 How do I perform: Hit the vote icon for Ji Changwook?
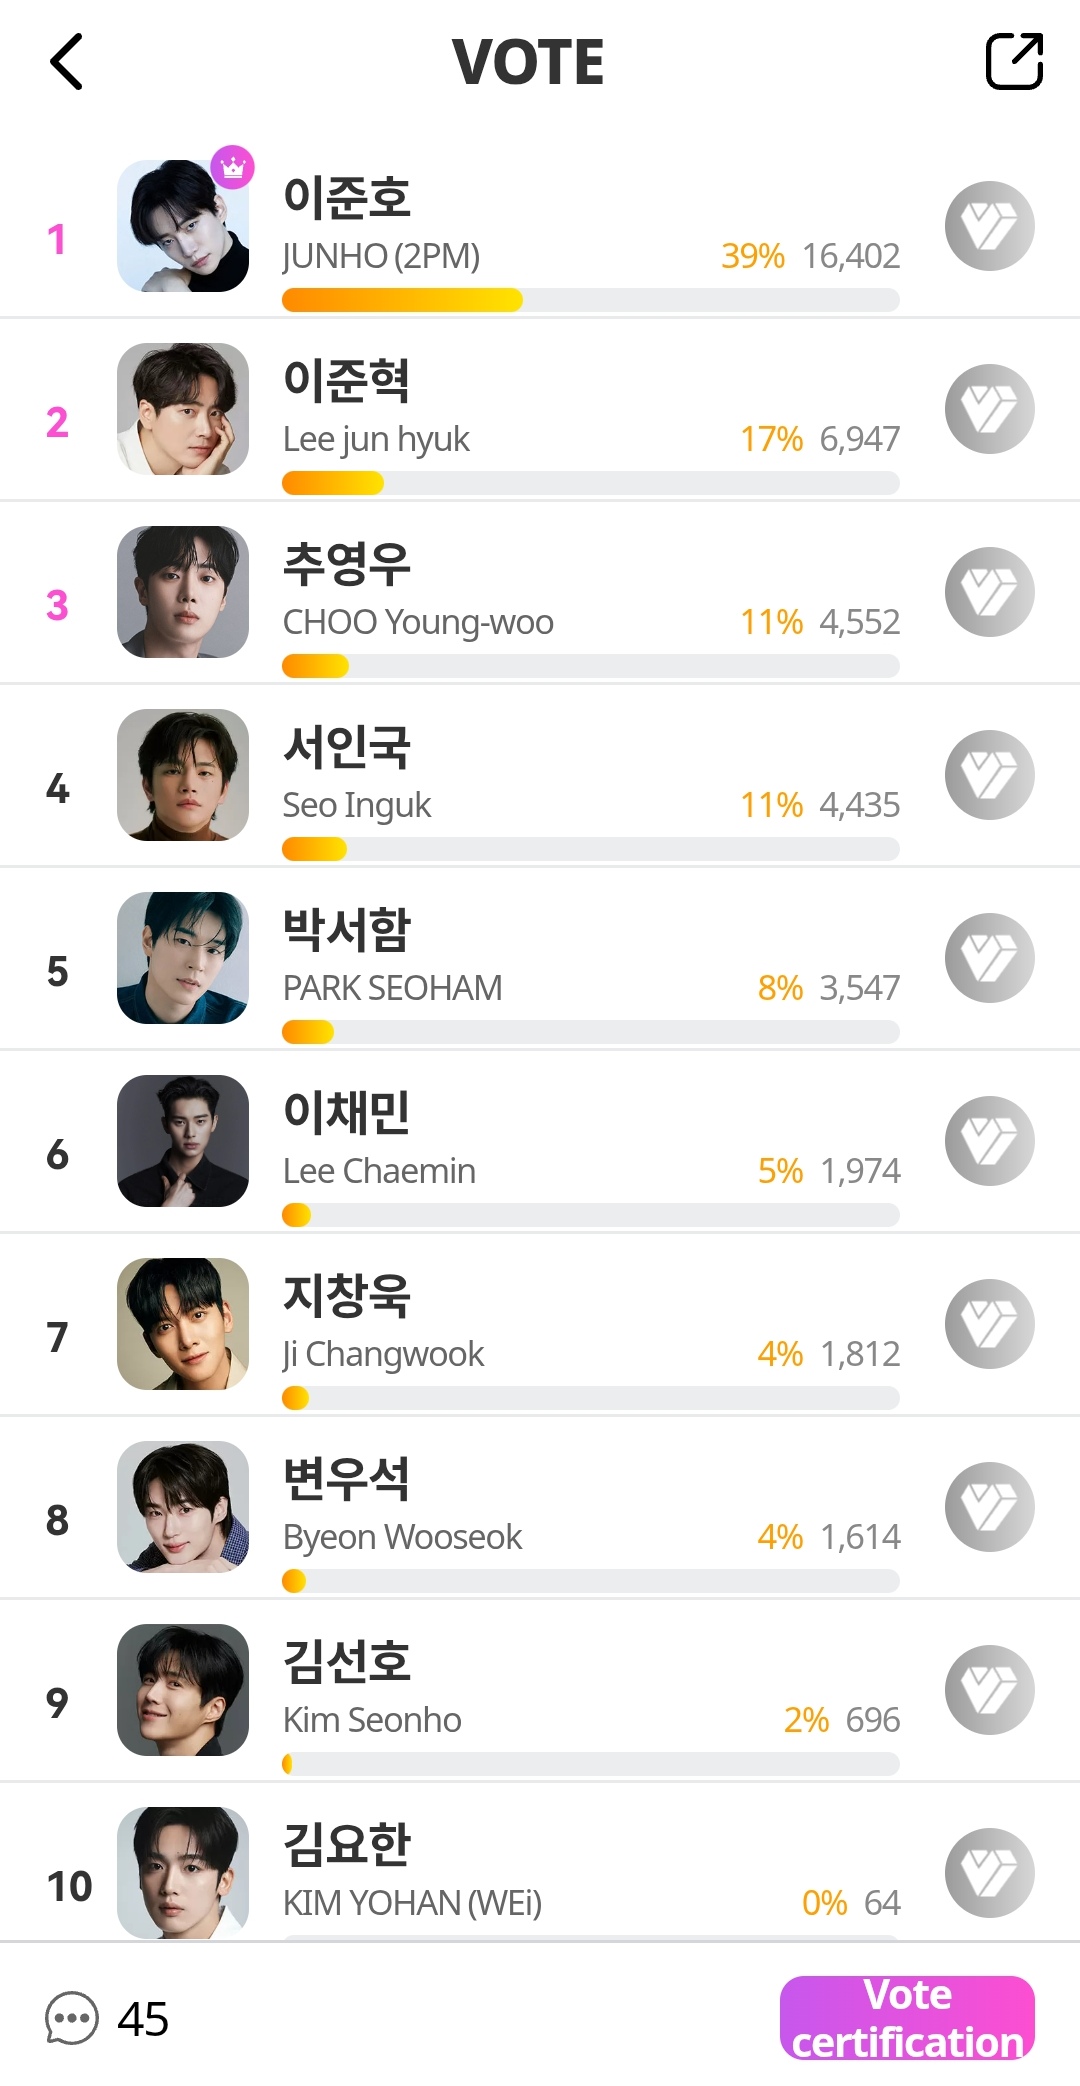pyautogui.click(x=989, y=1324)
